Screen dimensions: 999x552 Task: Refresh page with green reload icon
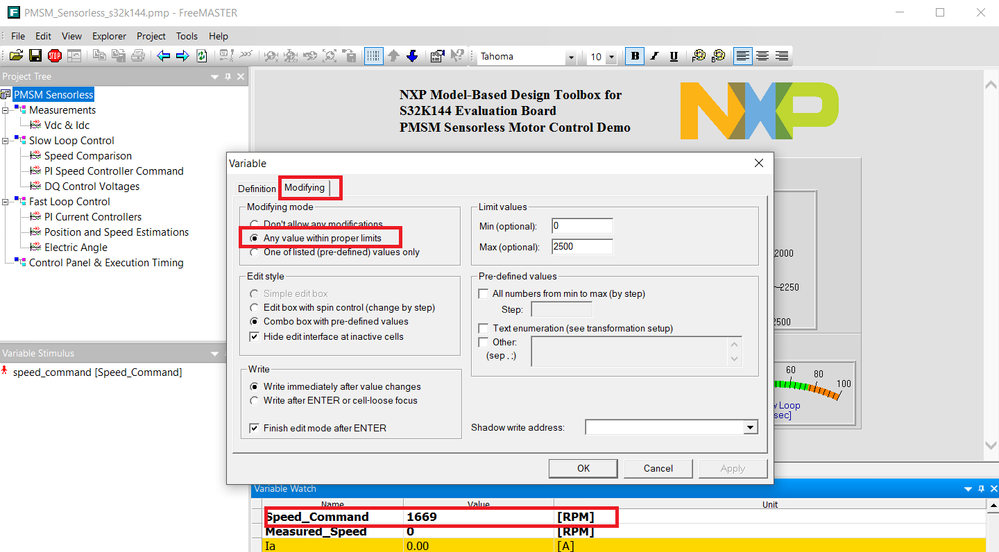click(x=202, y=56)
